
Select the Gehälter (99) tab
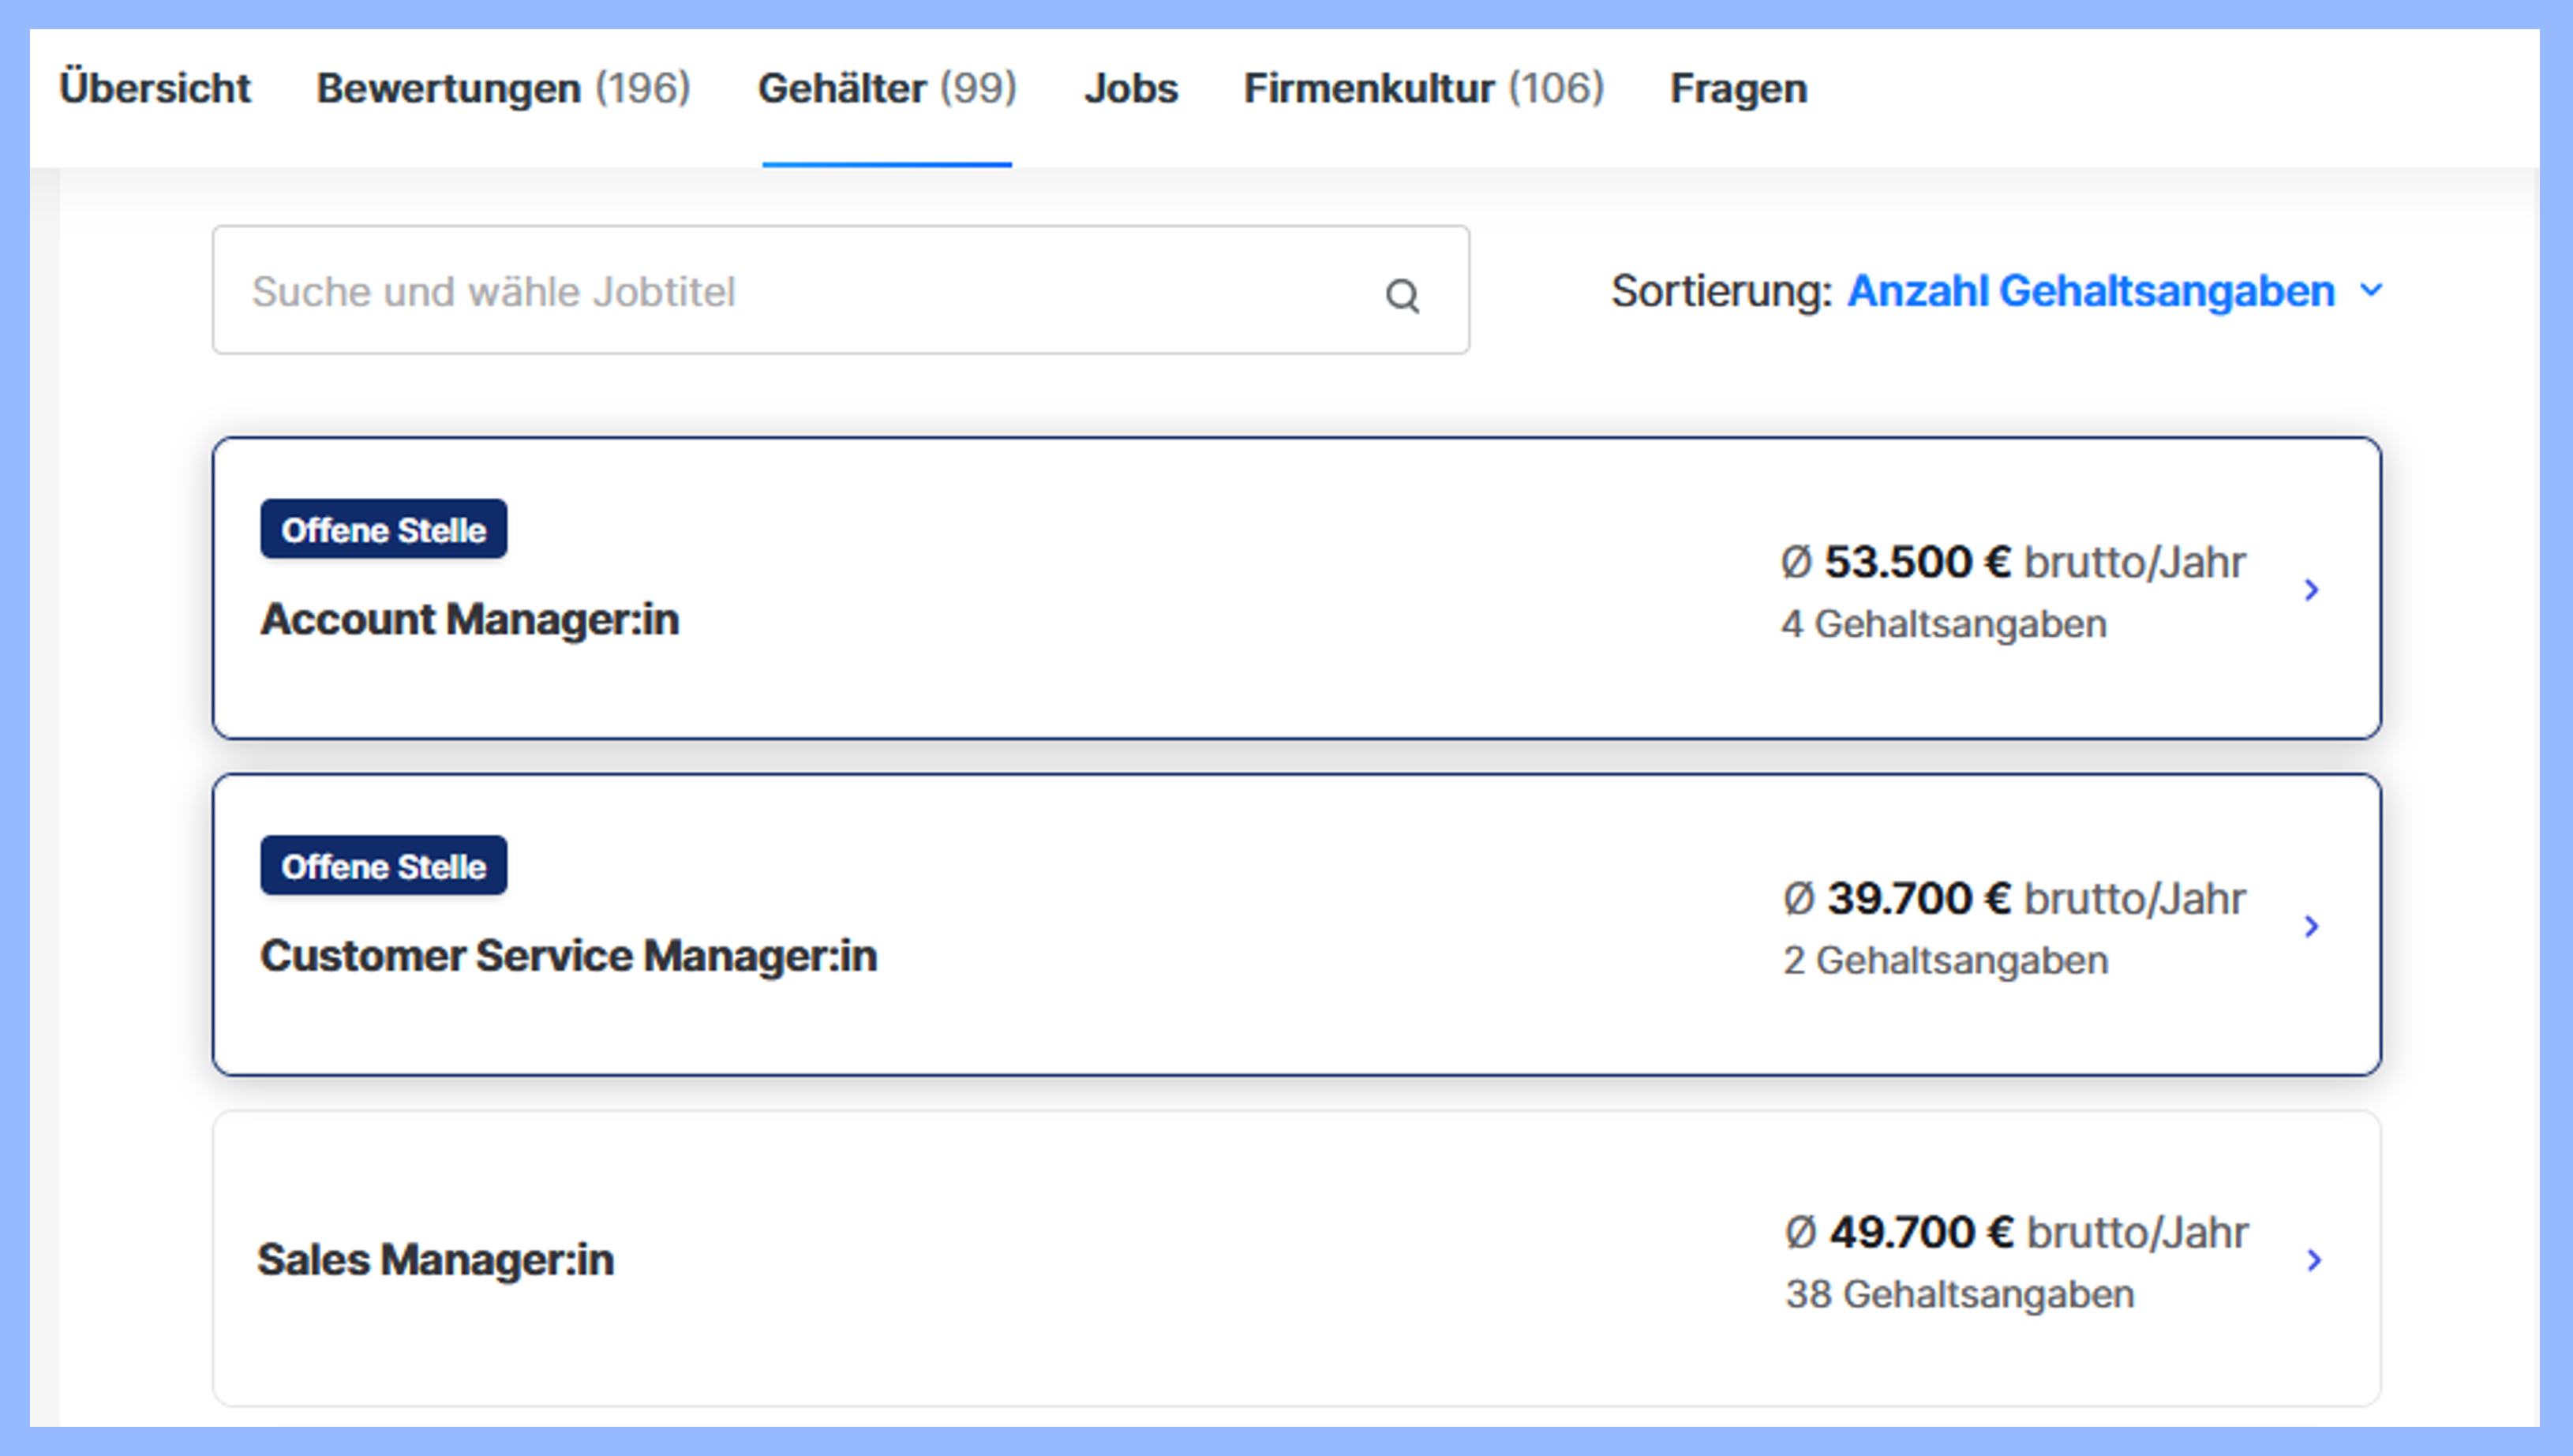click(888, 88)
